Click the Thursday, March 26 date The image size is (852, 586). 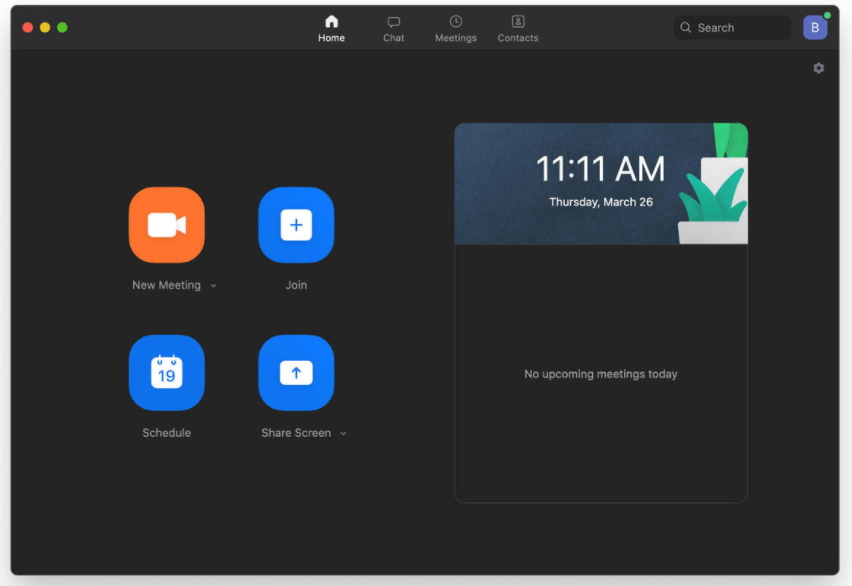click(x=601, y=202)
